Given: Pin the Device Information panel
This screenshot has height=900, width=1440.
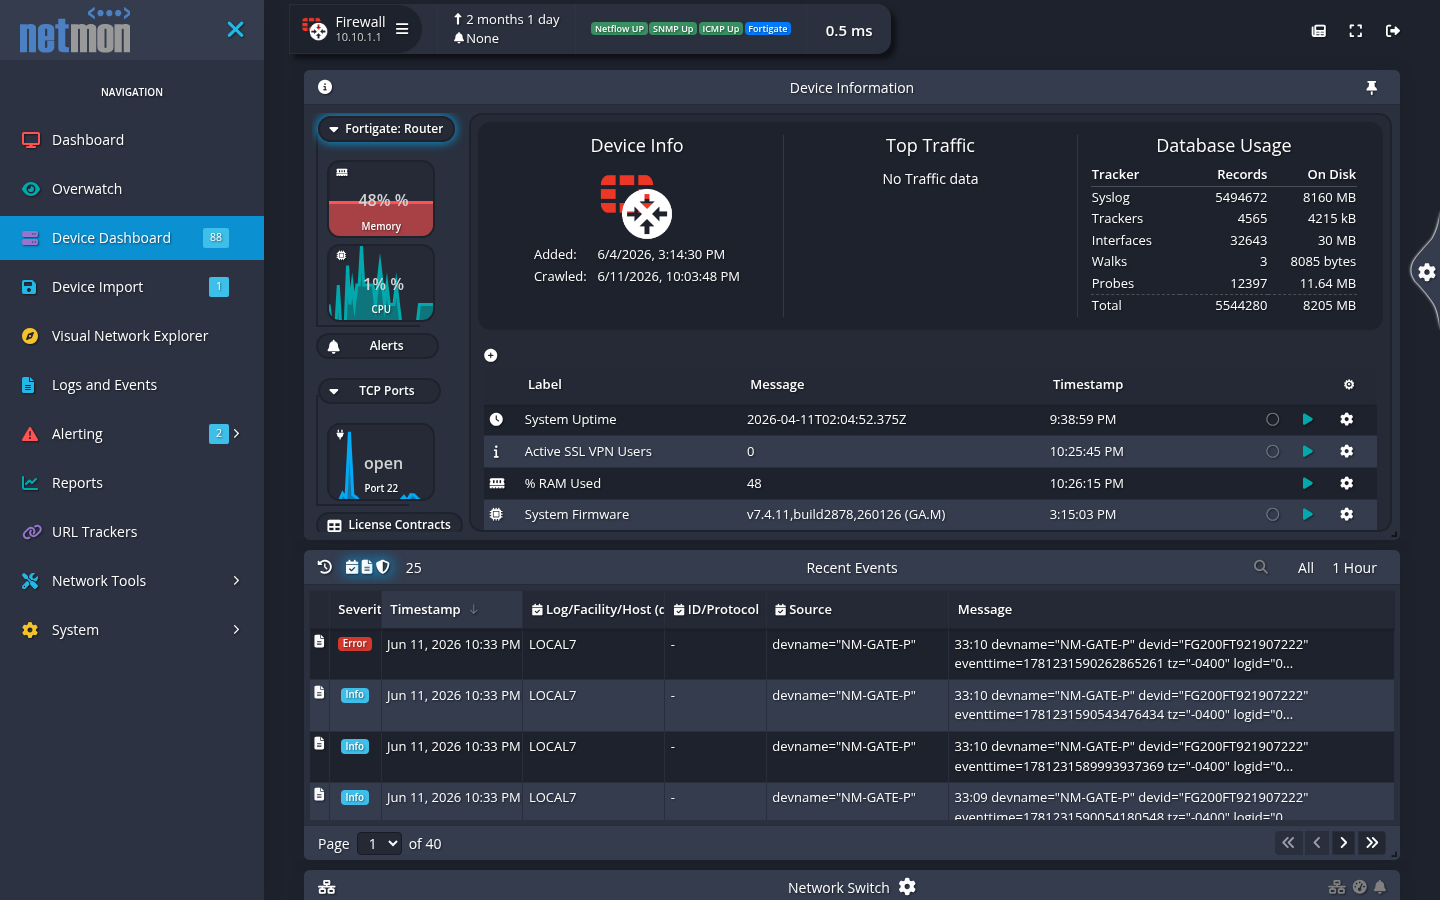Looking at the screenshot, I should coord(1372,88).
